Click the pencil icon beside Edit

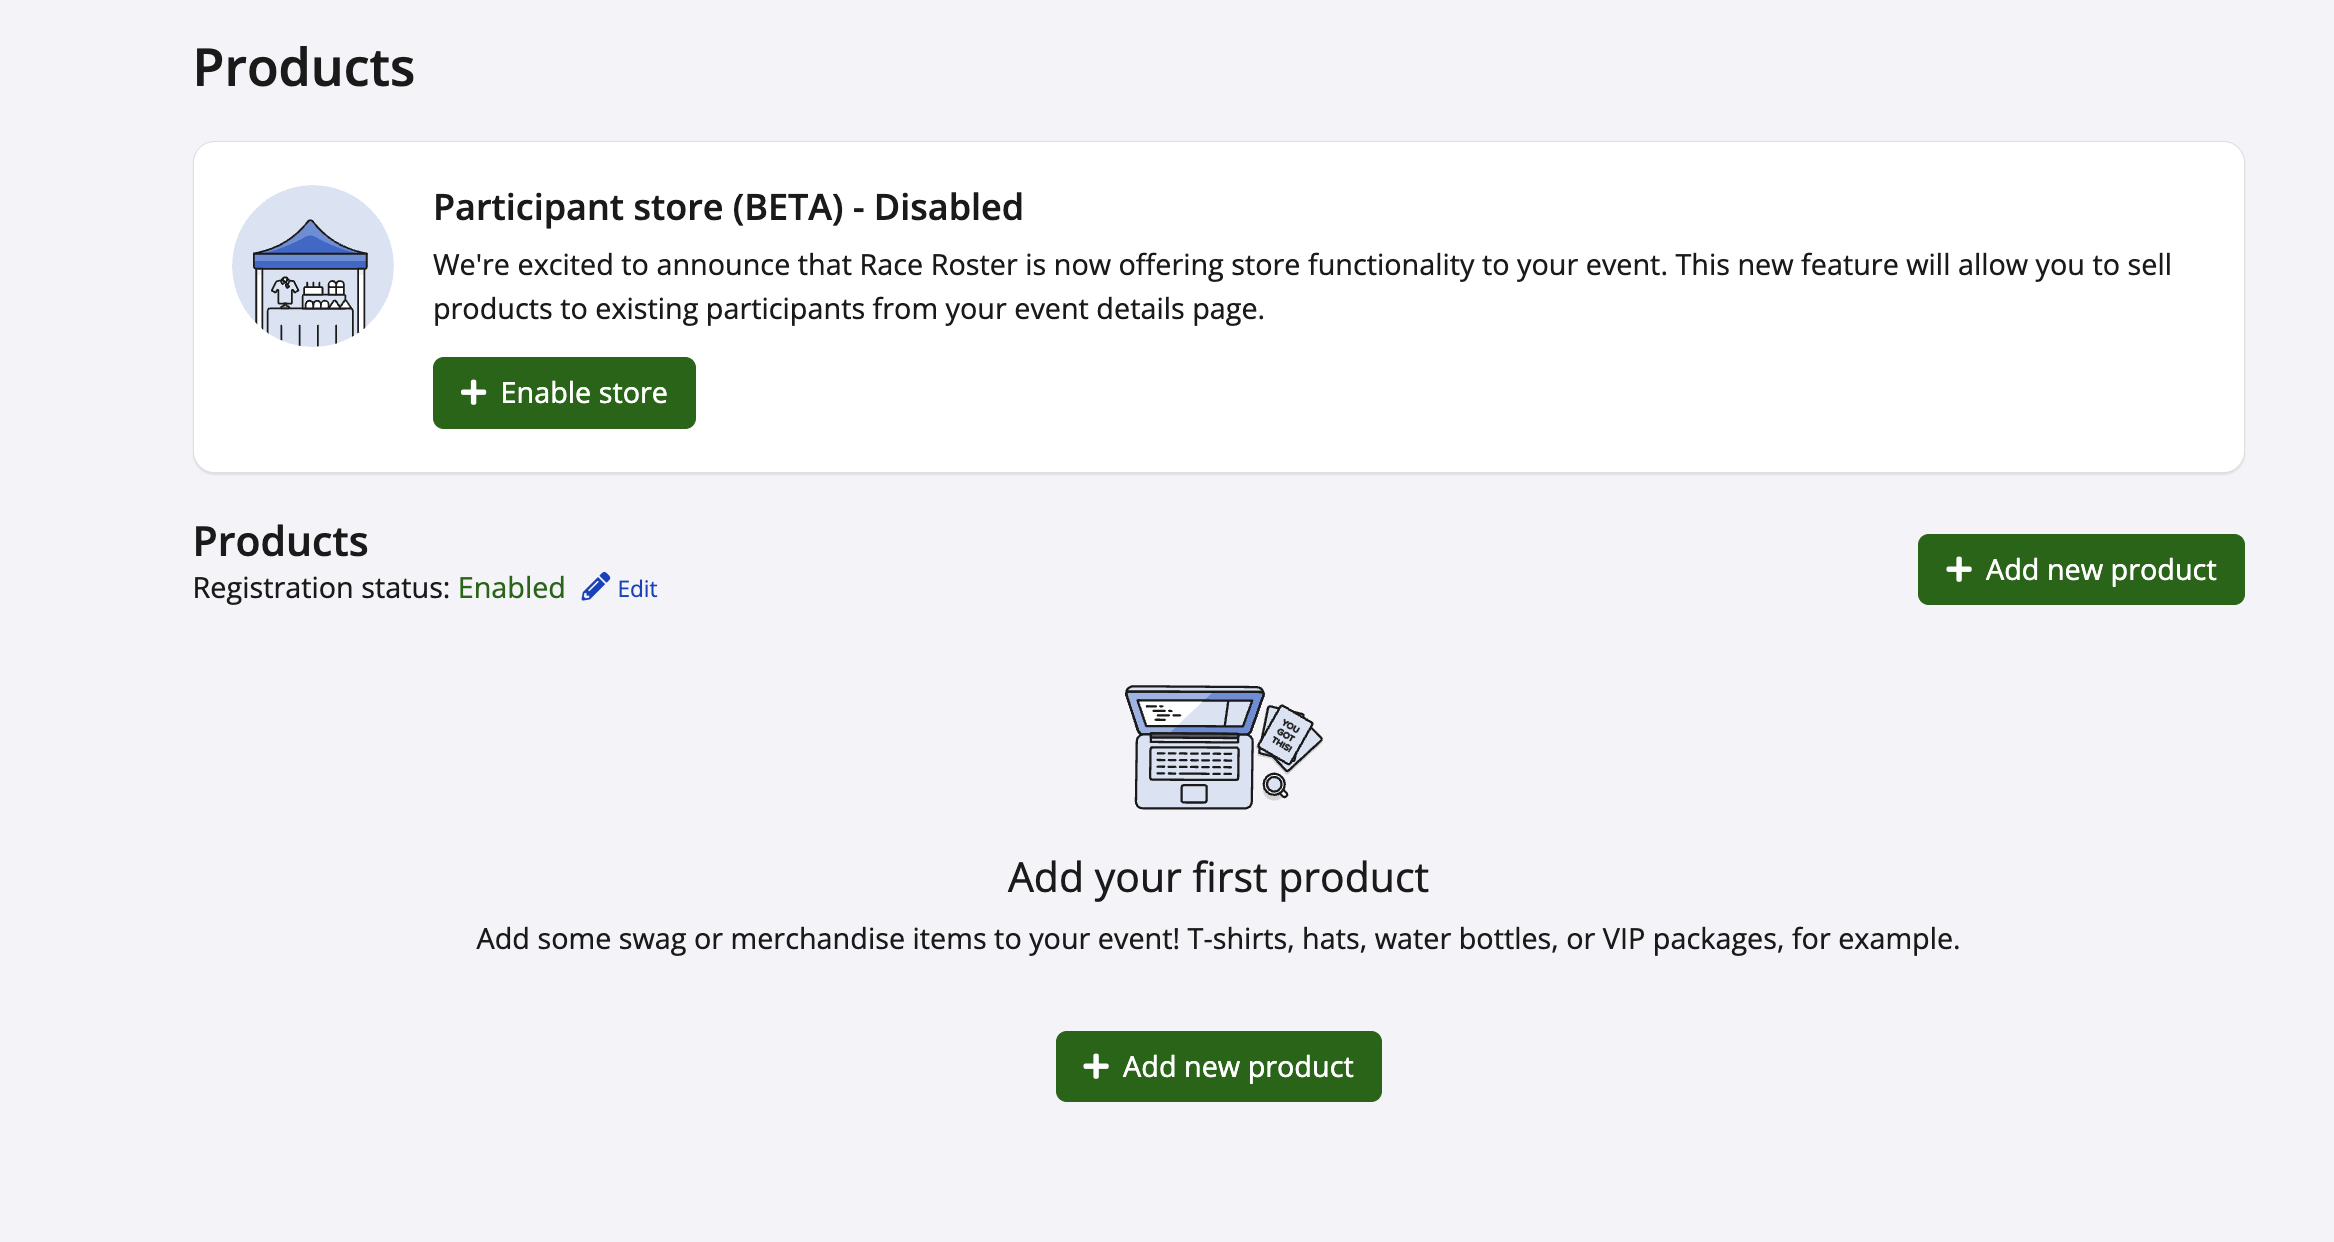595,587
